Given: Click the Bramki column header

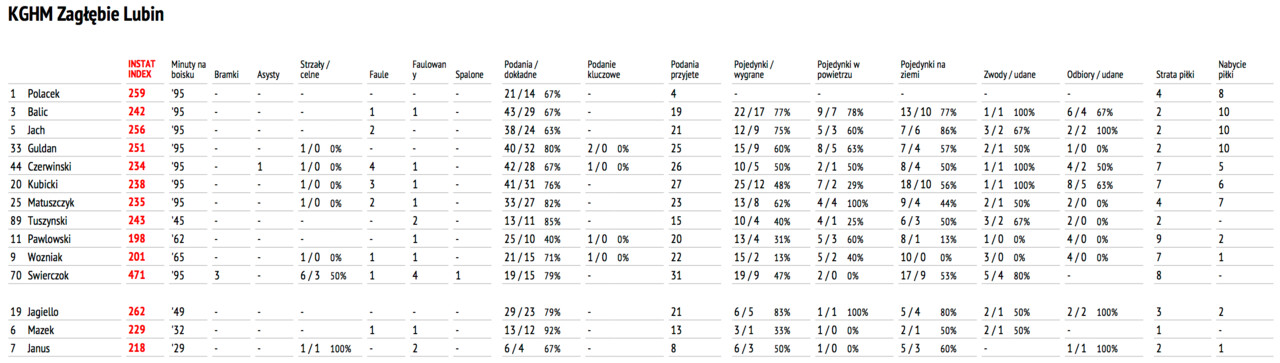Looking at the screenshot, I should pos(226,74).
